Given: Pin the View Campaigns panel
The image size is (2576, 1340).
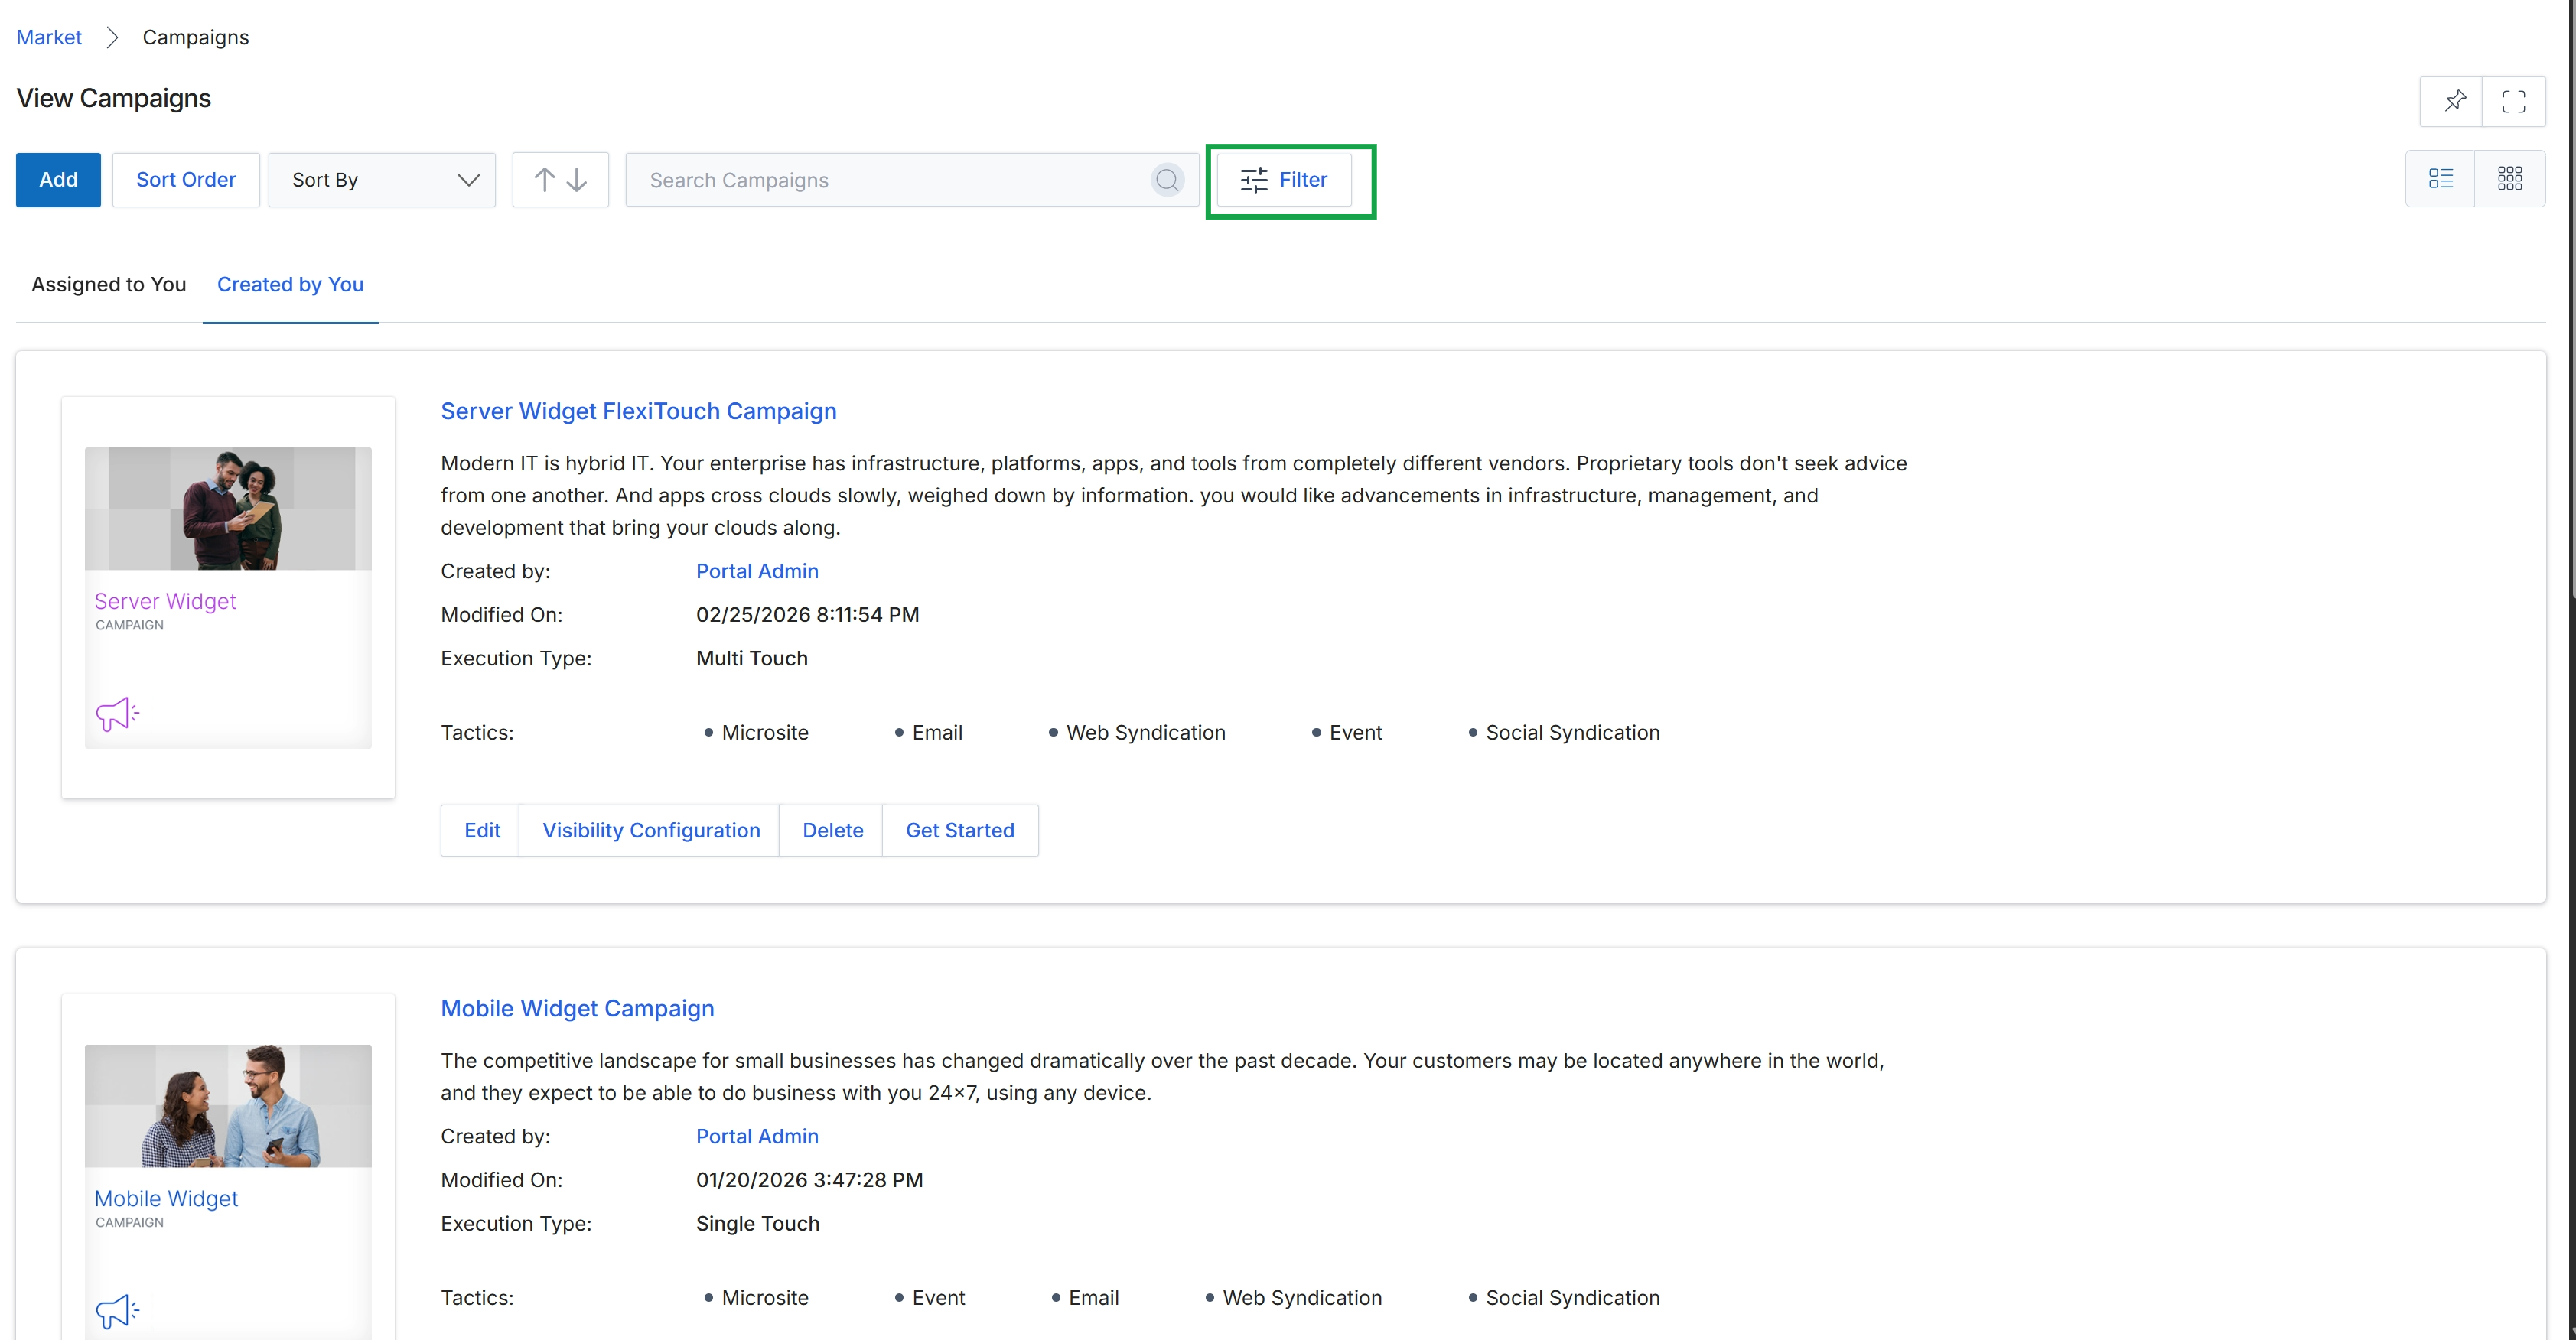Looking at the screenshot, I should click(x=2454, y=101).
